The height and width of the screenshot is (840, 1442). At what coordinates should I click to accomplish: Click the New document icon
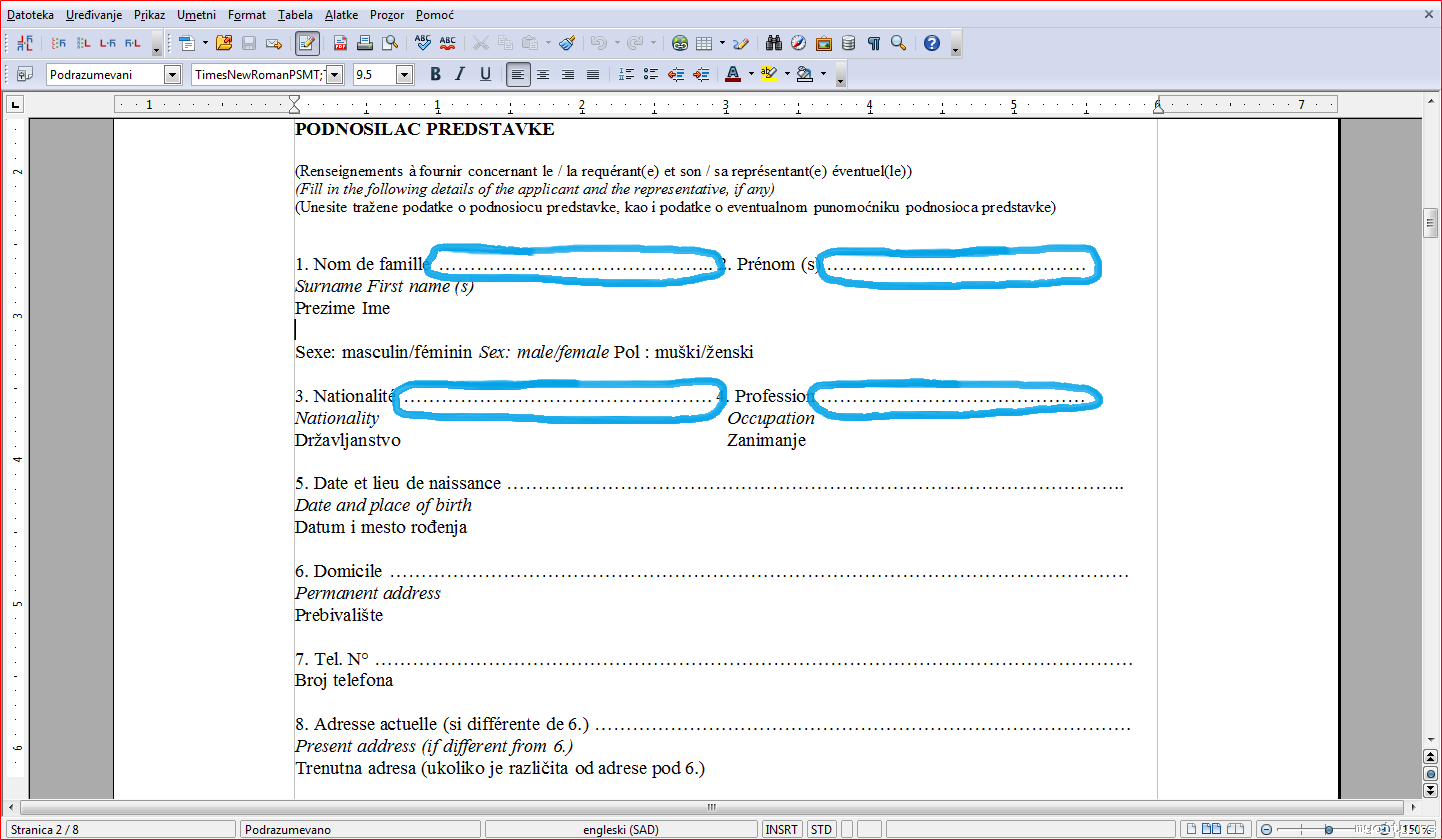pyautogui.click(x=187, y=43)
